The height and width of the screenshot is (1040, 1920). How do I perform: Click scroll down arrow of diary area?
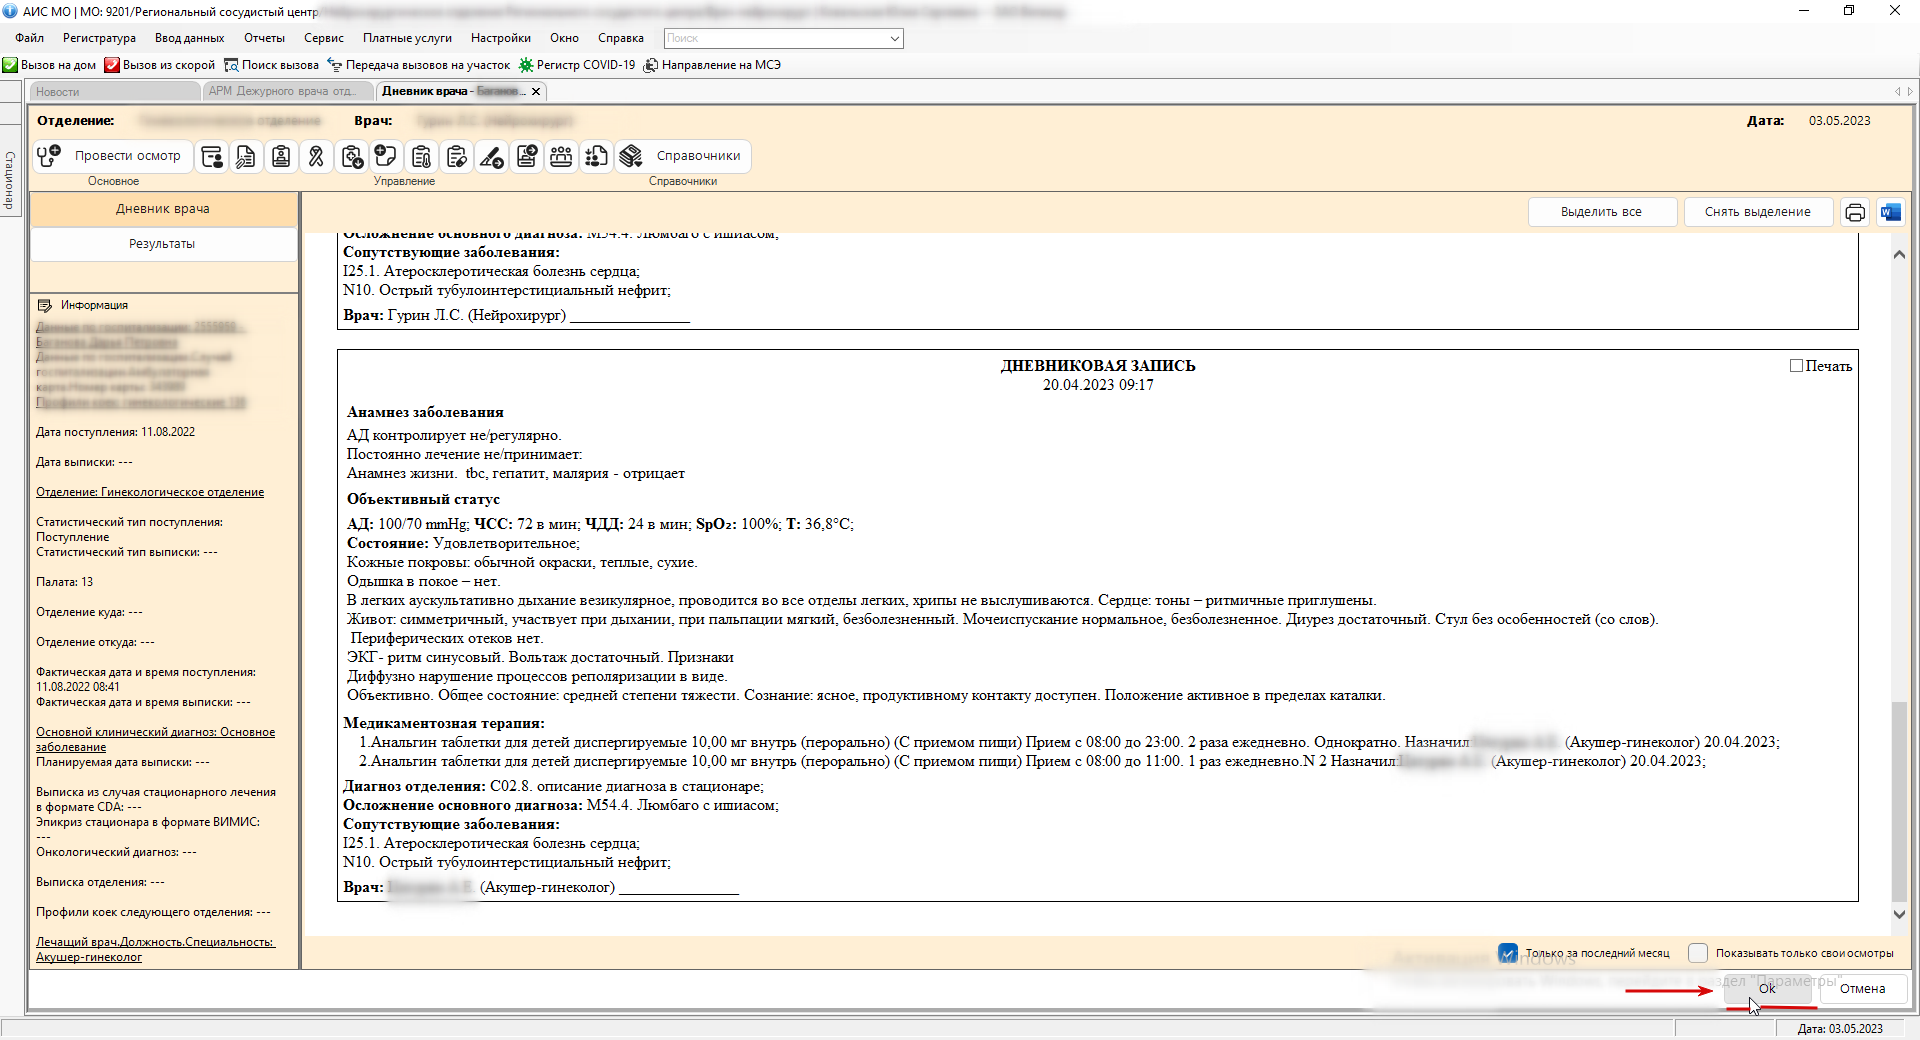1899,914
